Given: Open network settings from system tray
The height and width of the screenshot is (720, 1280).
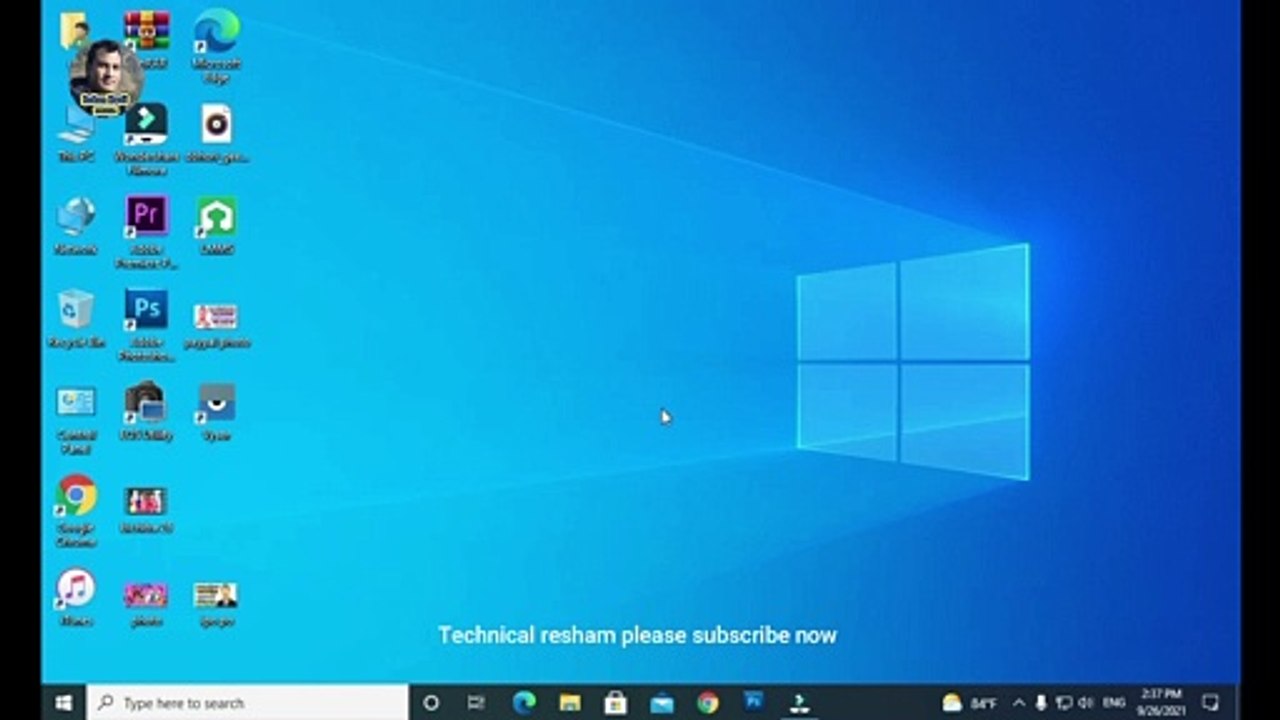Looking at the screenshot, I should 1064,703.
